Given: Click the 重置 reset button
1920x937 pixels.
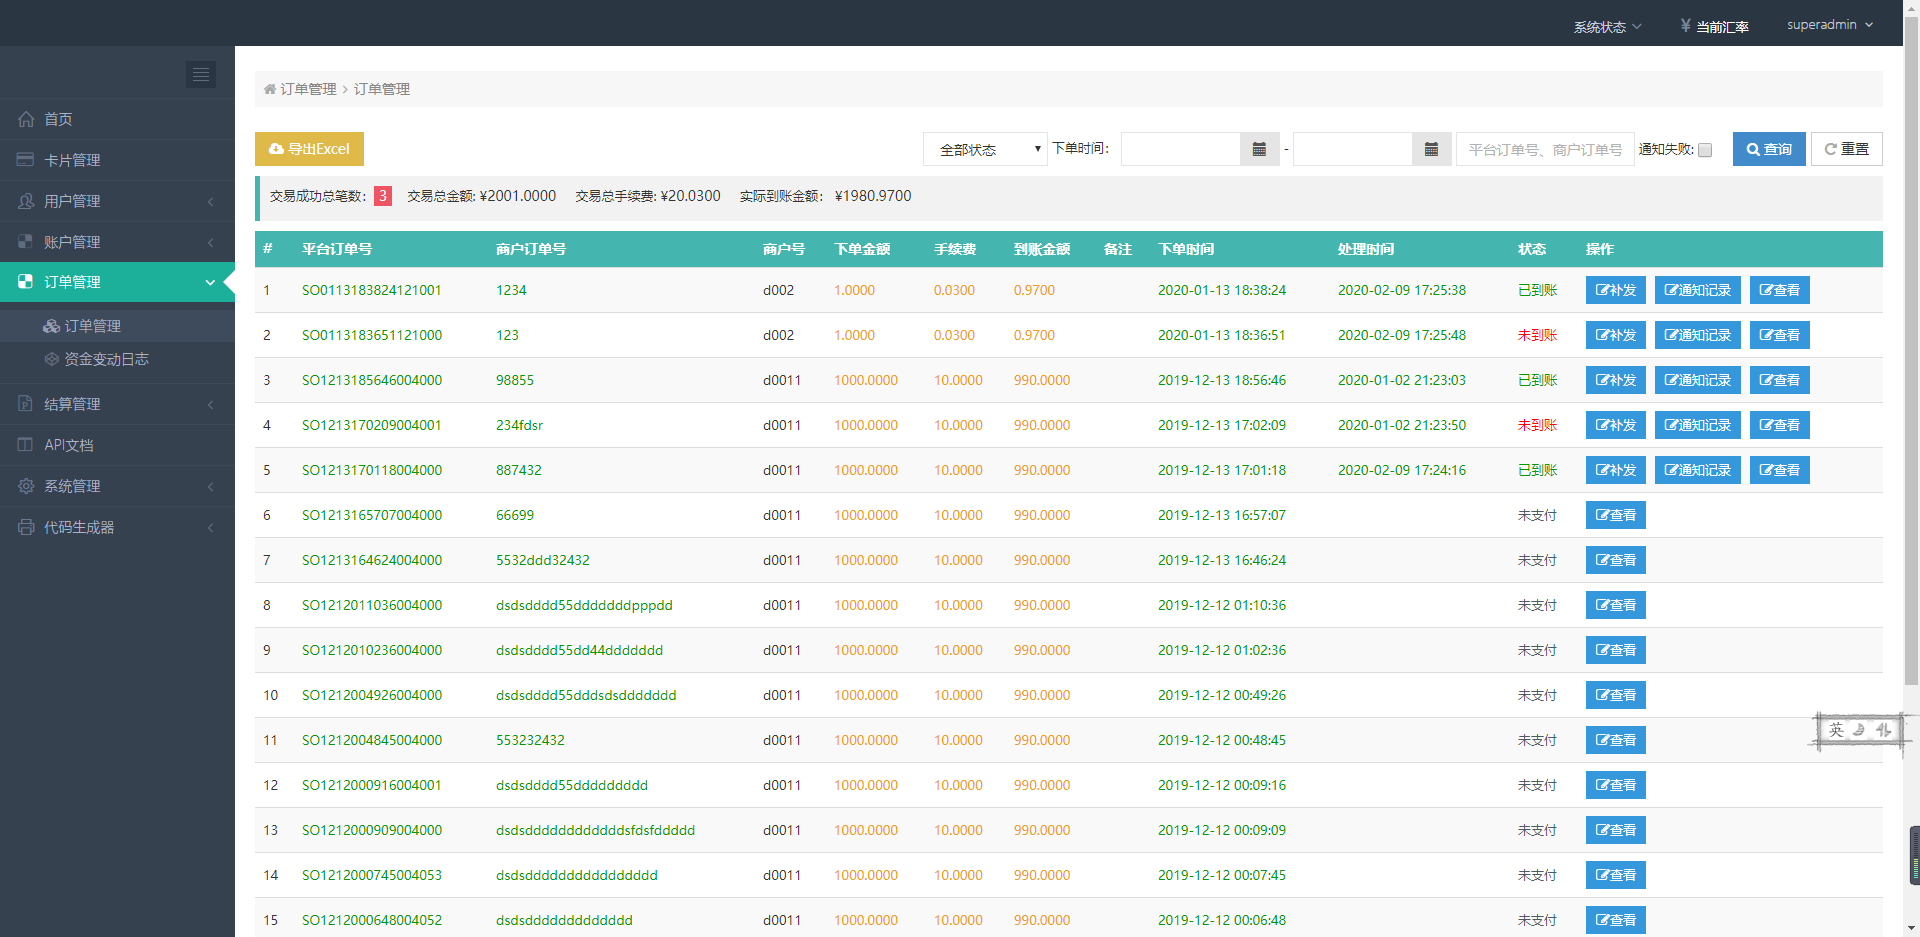Looking at the screenshot, I should pos(1846,149).
